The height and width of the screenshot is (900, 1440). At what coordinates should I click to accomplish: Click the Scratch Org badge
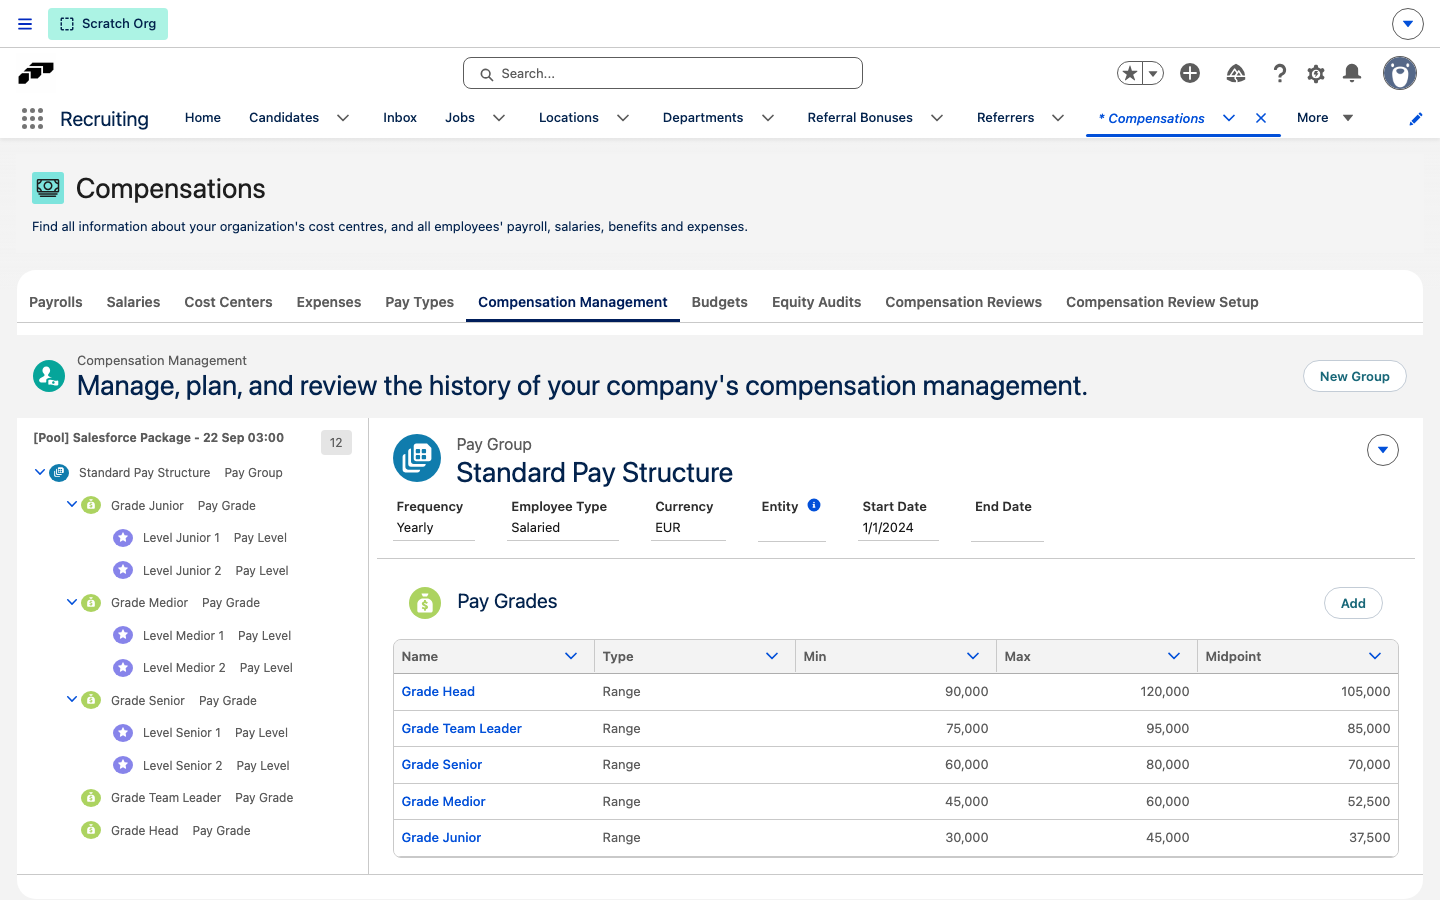point(108,24)
